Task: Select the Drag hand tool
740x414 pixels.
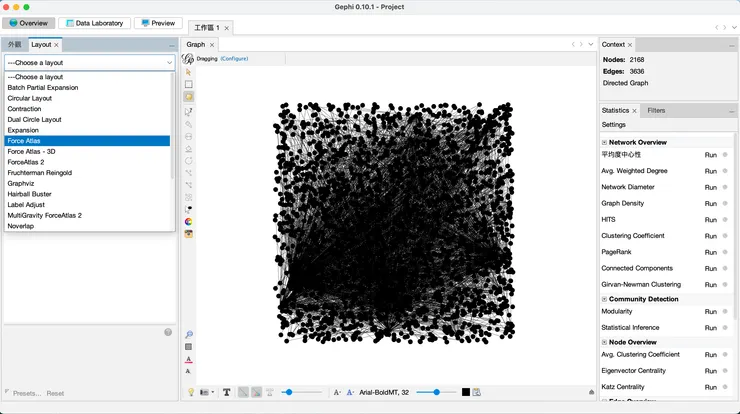Action: (188, 97)
